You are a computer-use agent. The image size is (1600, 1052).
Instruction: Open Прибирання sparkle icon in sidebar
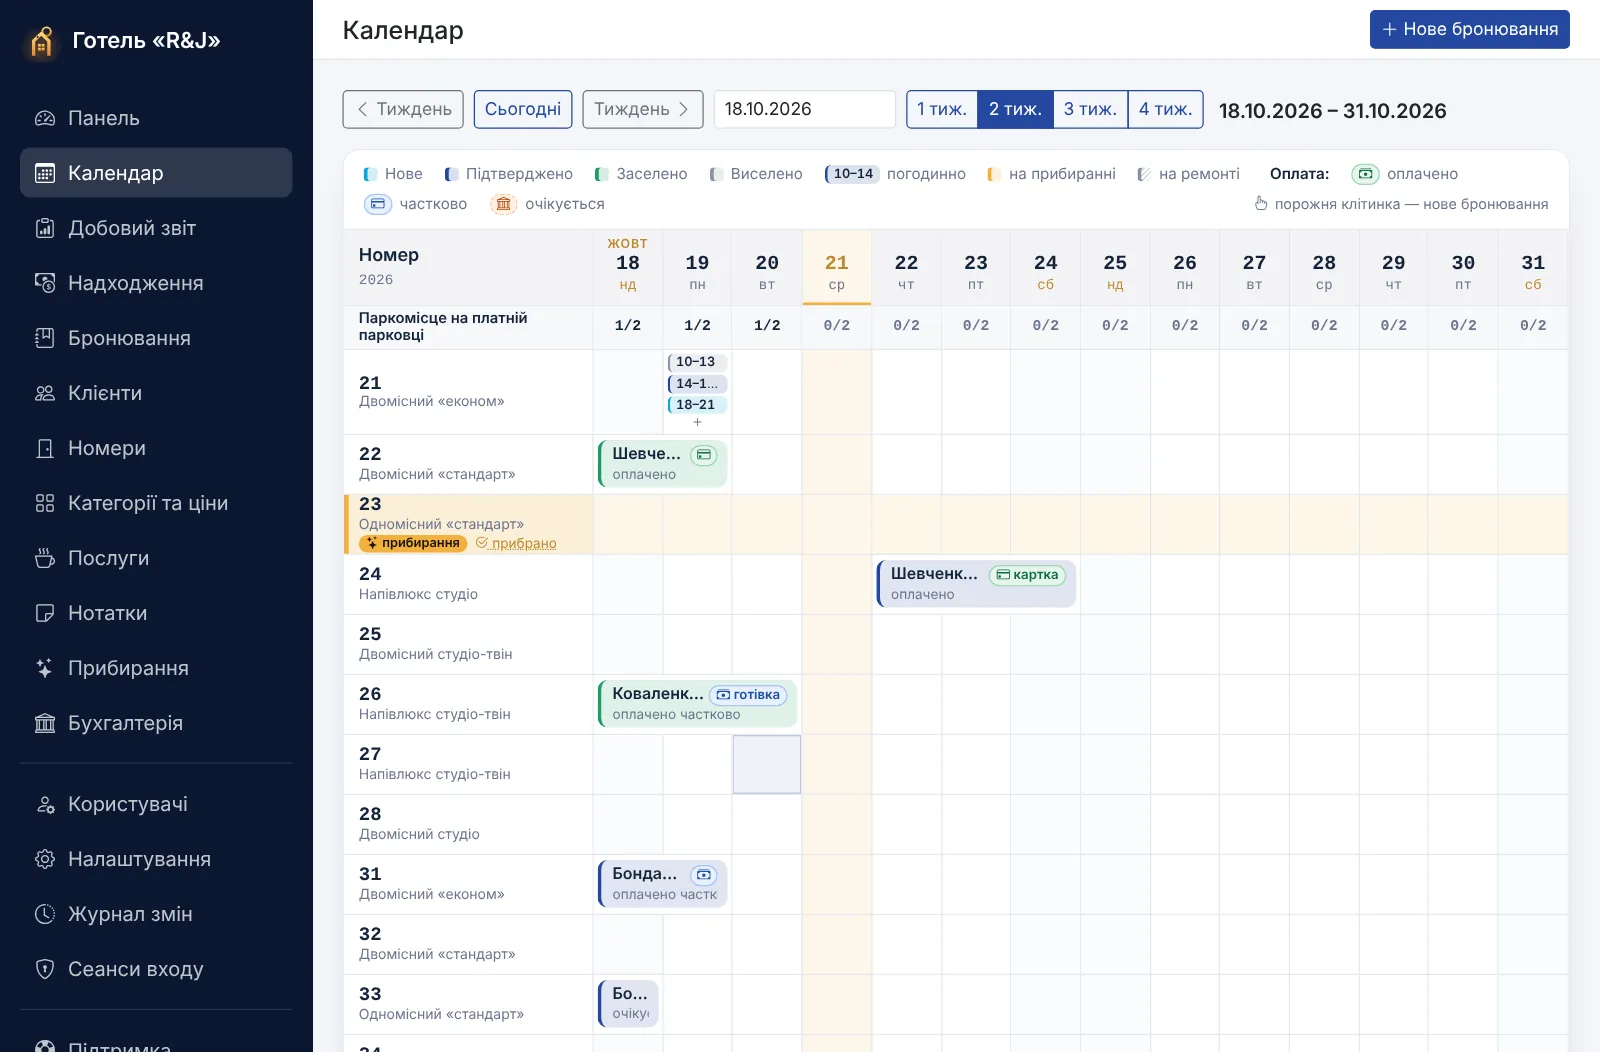tap(45, 668)
